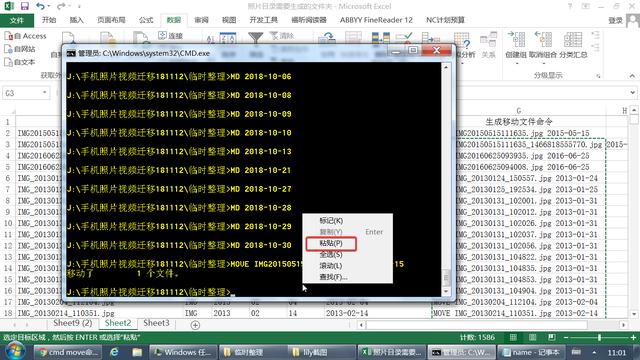Click the 连接 connections button
This screenshot has width=640, height=360.
(171, 36)
